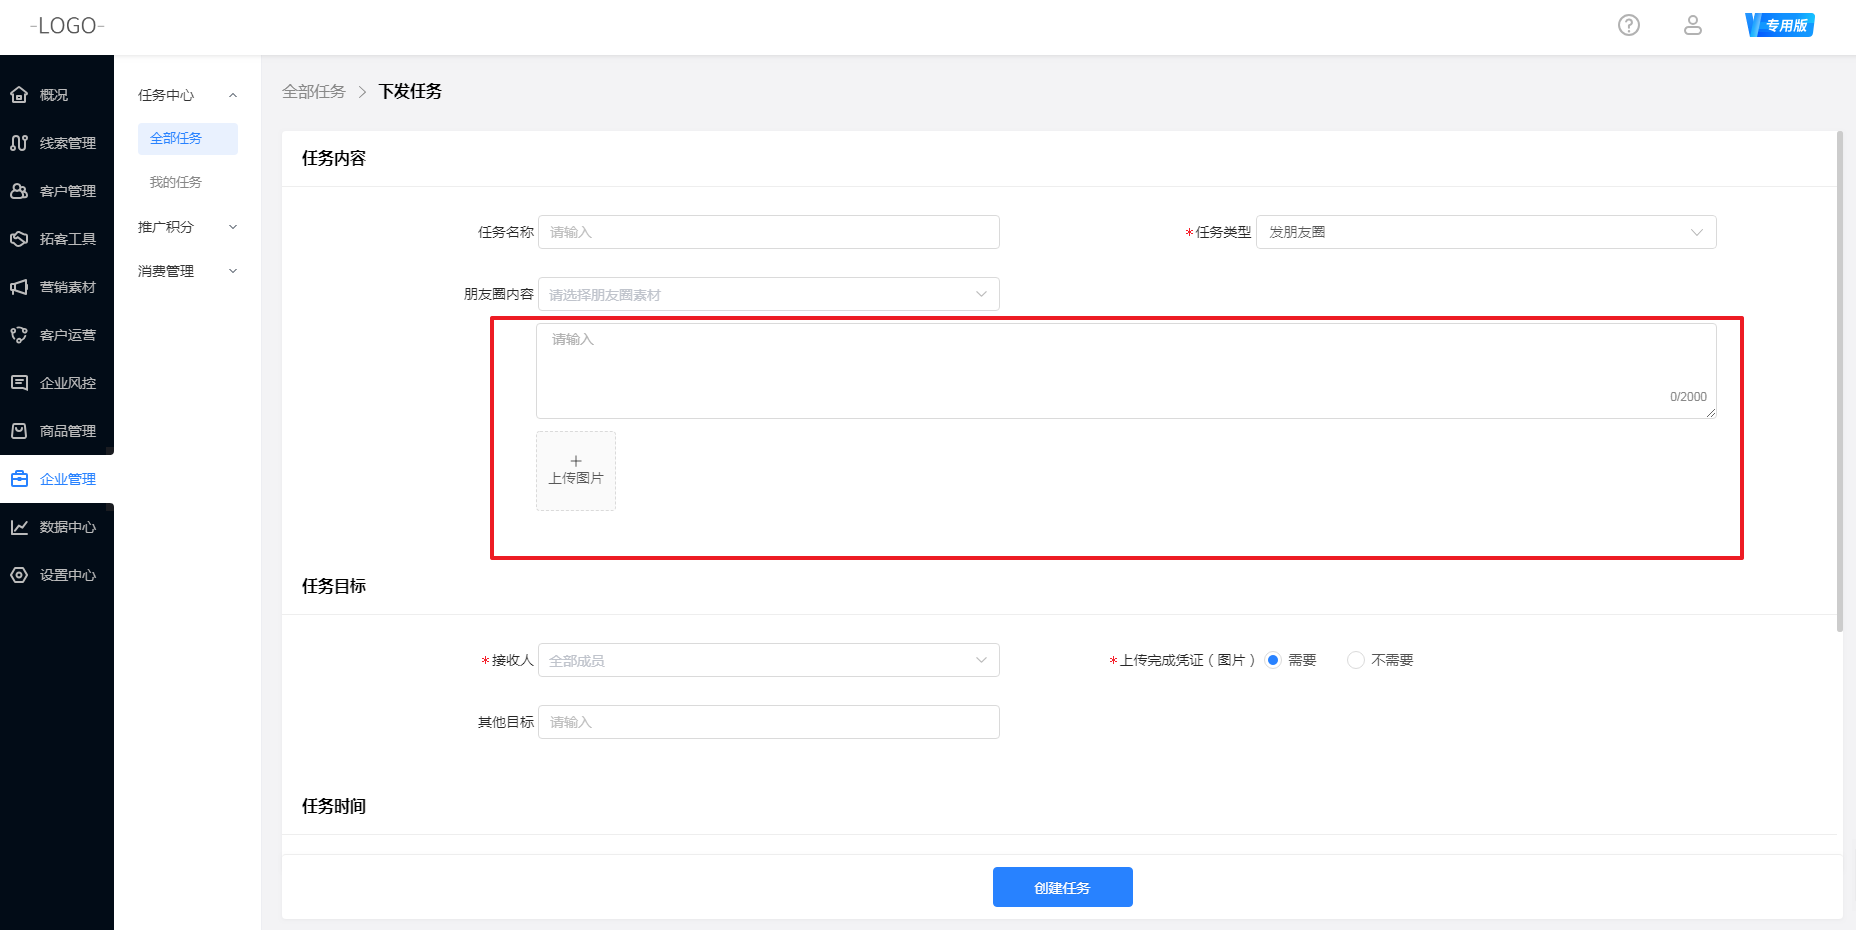1856x930 pixels.
Task: Open 营销素材 megaphone icon
Action: pyautogui.click(x=19, y=287)
